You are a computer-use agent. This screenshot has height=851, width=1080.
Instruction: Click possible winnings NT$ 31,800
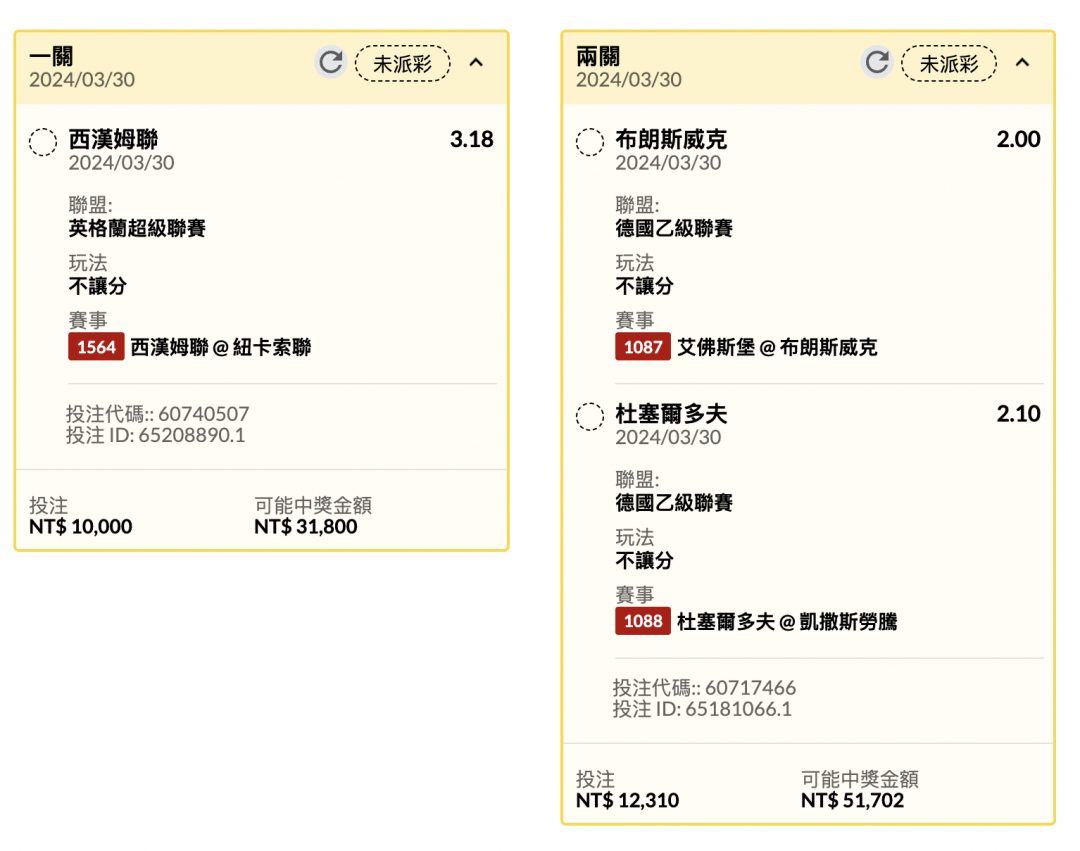[x=306, y=527]
